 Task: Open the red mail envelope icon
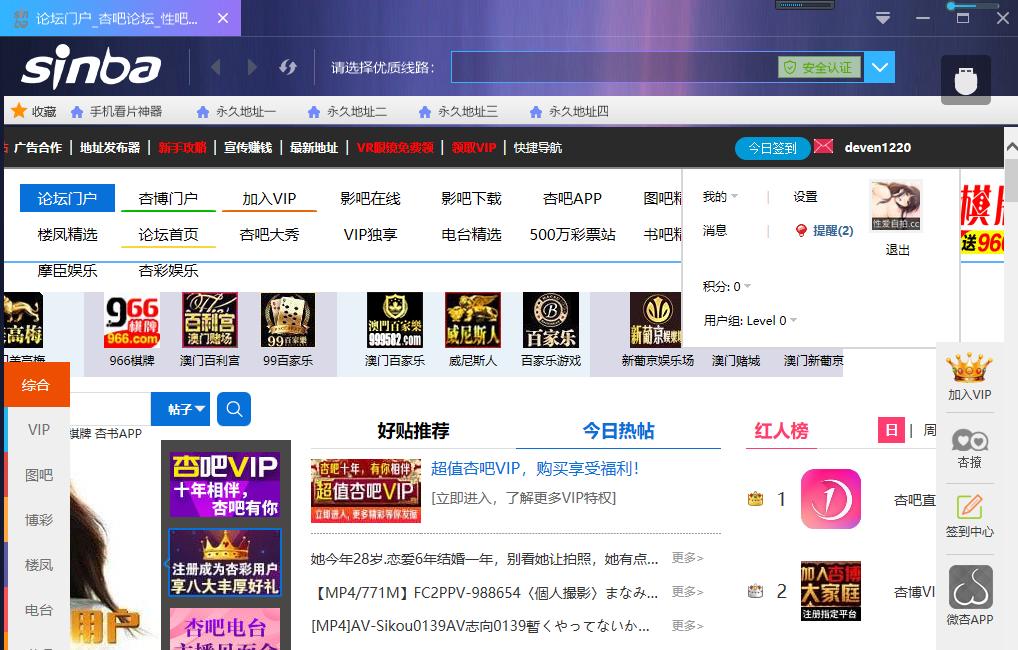(823, 146)
